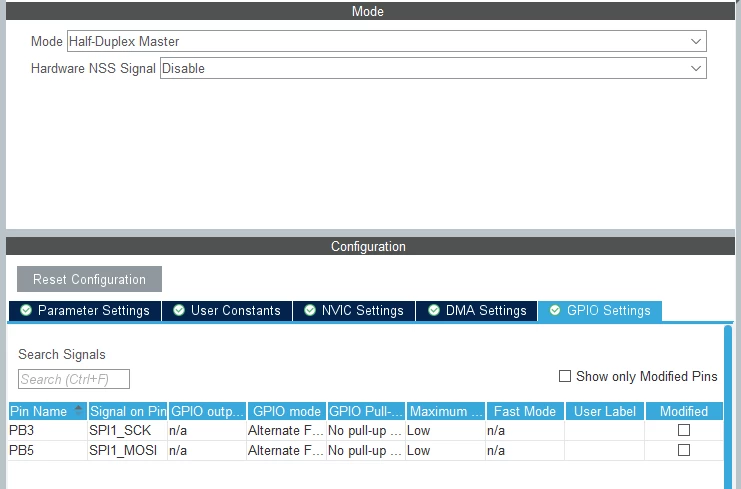Image resolution: width=741 pixels, height=489 pixels.
Task: Click green check icon on GPIO Settings tab
Action: coord(555,310)
